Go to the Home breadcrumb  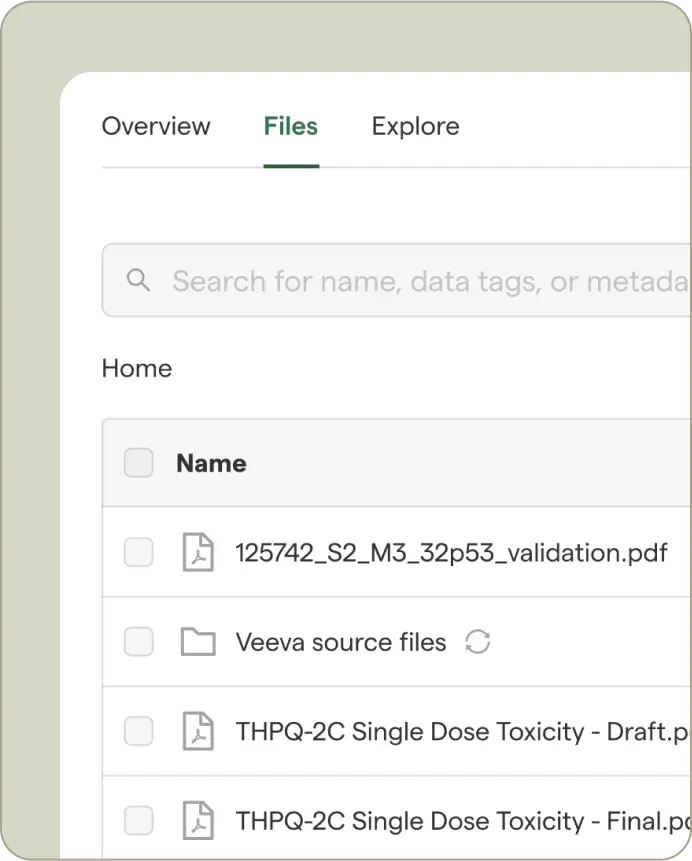tap(137, 369)
